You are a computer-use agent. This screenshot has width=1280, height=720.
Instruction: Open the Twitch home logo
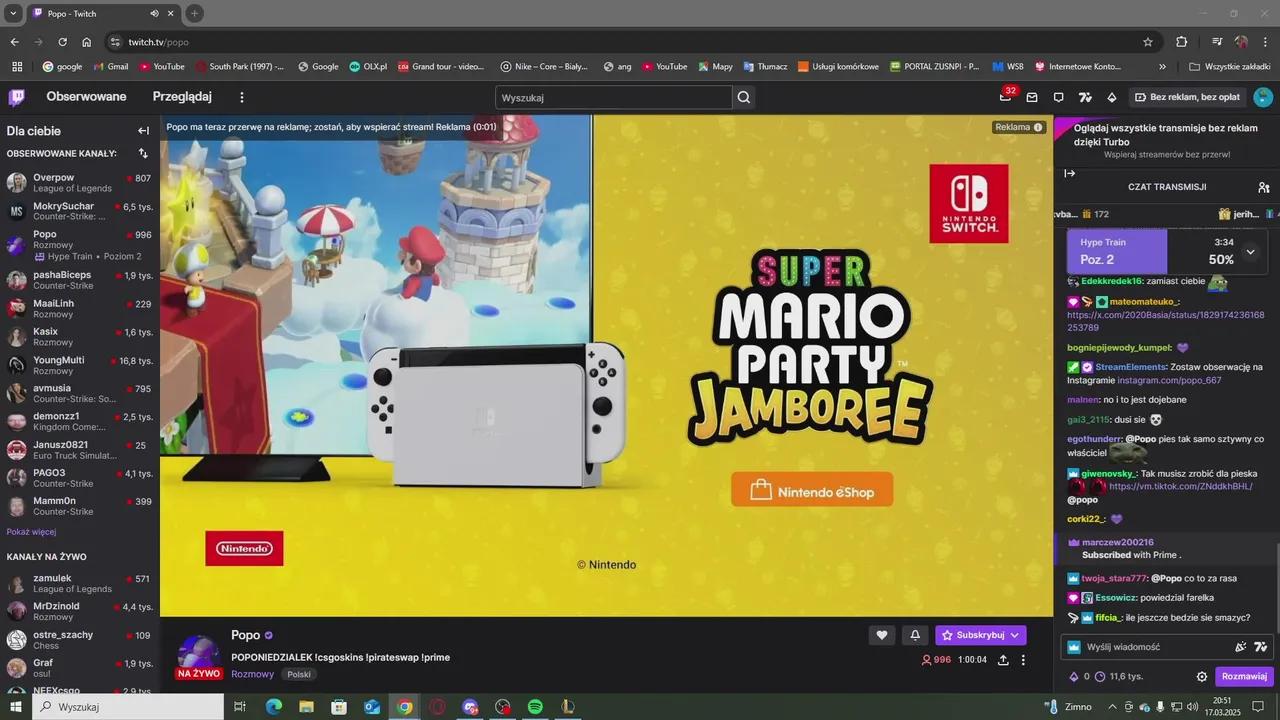[16, 97]
